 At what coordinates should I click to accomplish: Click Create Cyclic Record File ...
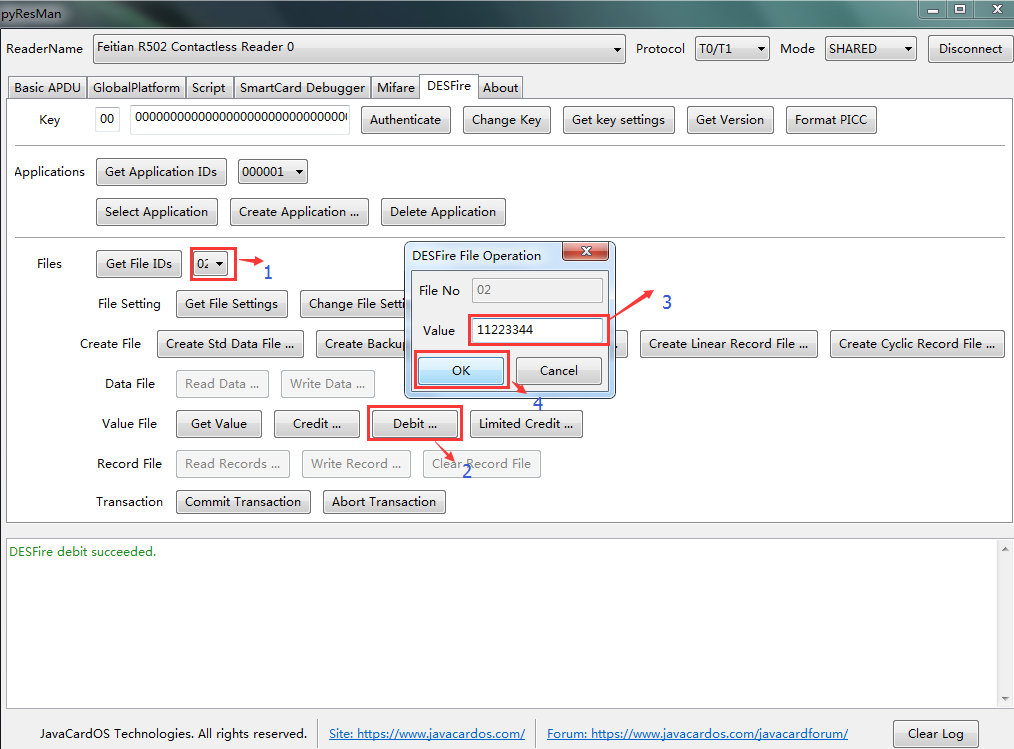tap(917, 343)
